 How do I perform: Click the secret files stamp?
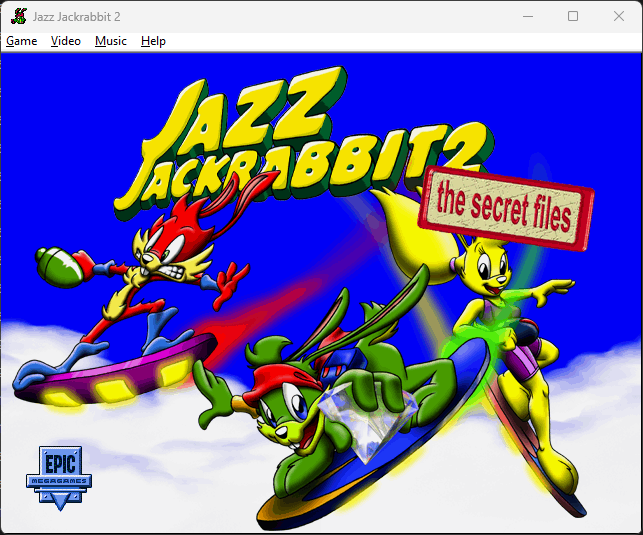[x=506, y=208]
